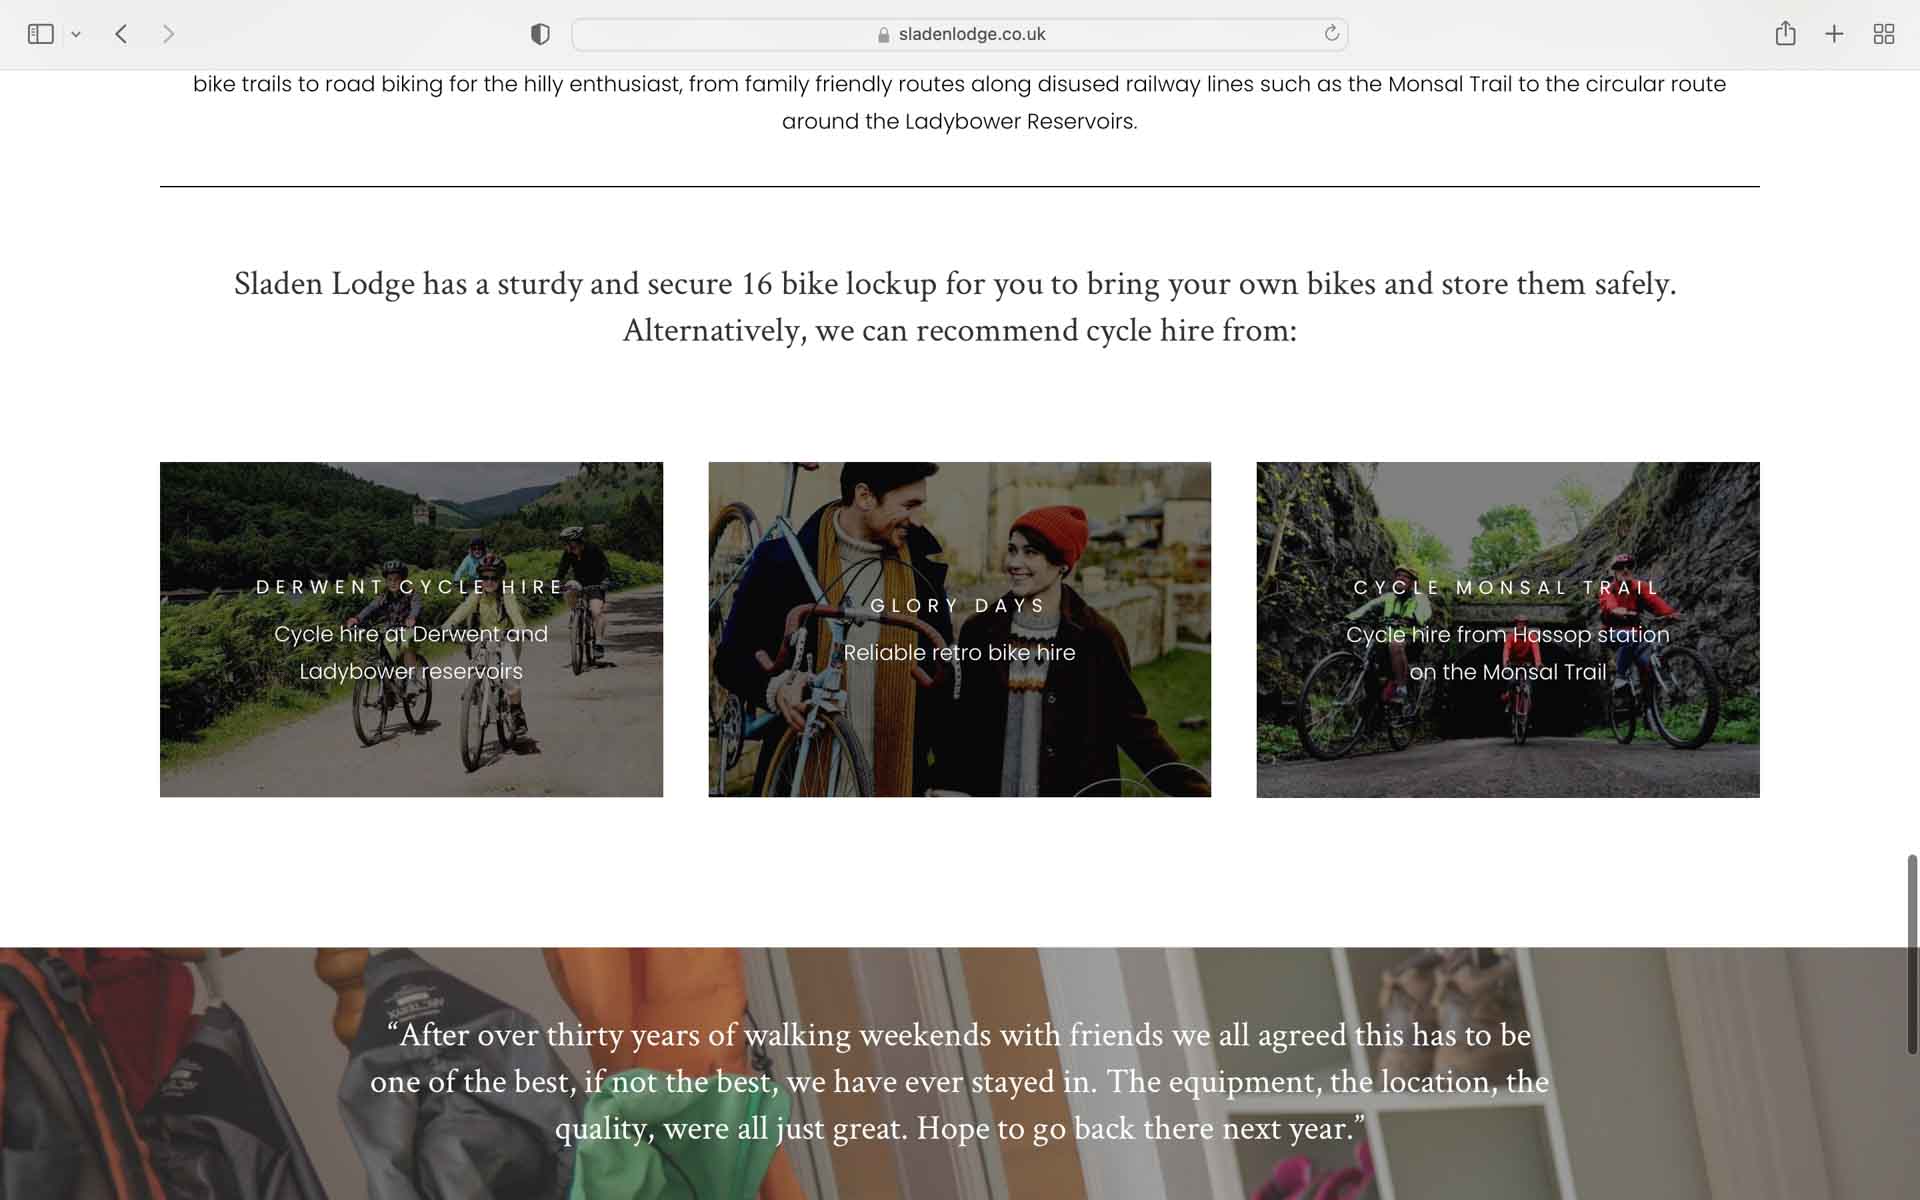Viewport: 1920px width, 1200px height.
Task: Toggle the Safari sidebar icon
Action: coord(40,34)
